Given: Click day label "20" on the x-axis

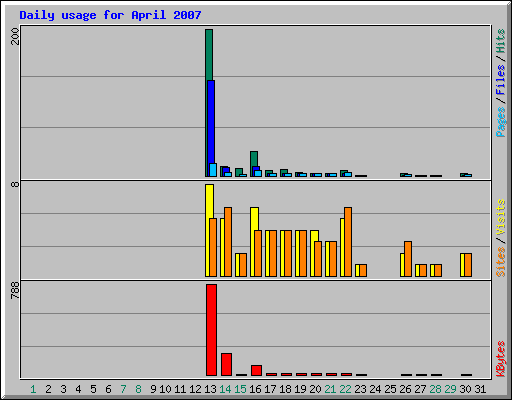Looking at the screenshot, I should tap(315, 389).
